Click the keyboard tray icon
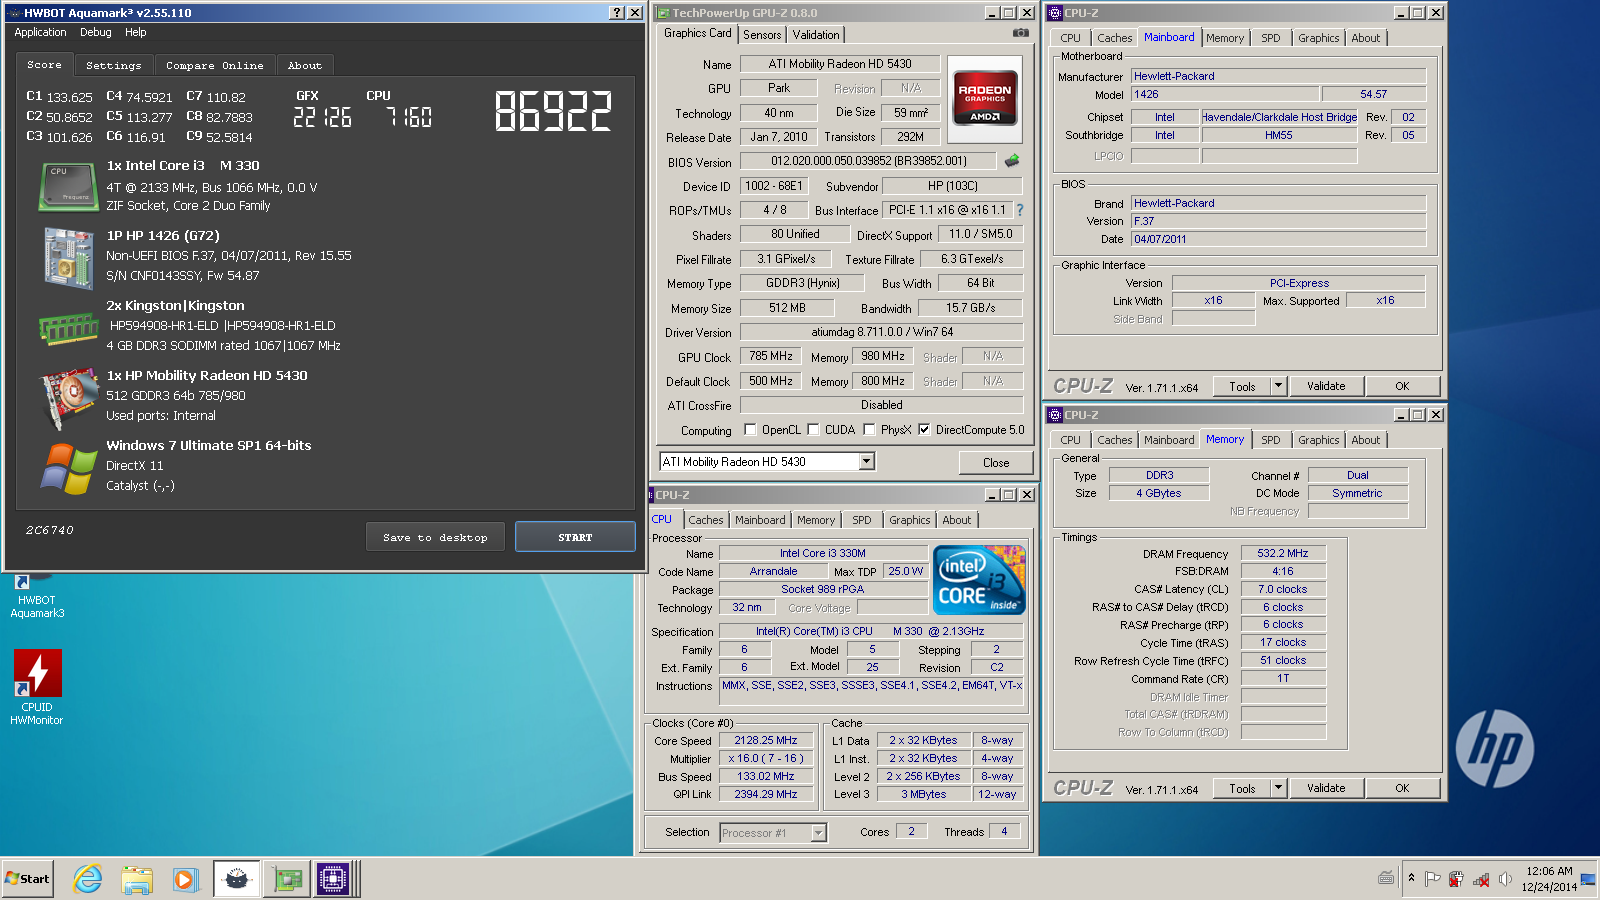The height and width of the screenshot is (900, 1600). 1386,878
